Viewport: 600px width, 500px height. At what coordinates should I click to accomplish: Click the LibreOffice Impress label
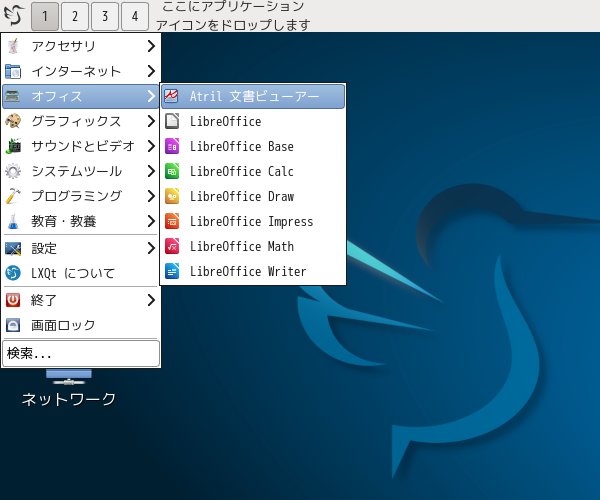pyautogui.click(x=251, y=221)
